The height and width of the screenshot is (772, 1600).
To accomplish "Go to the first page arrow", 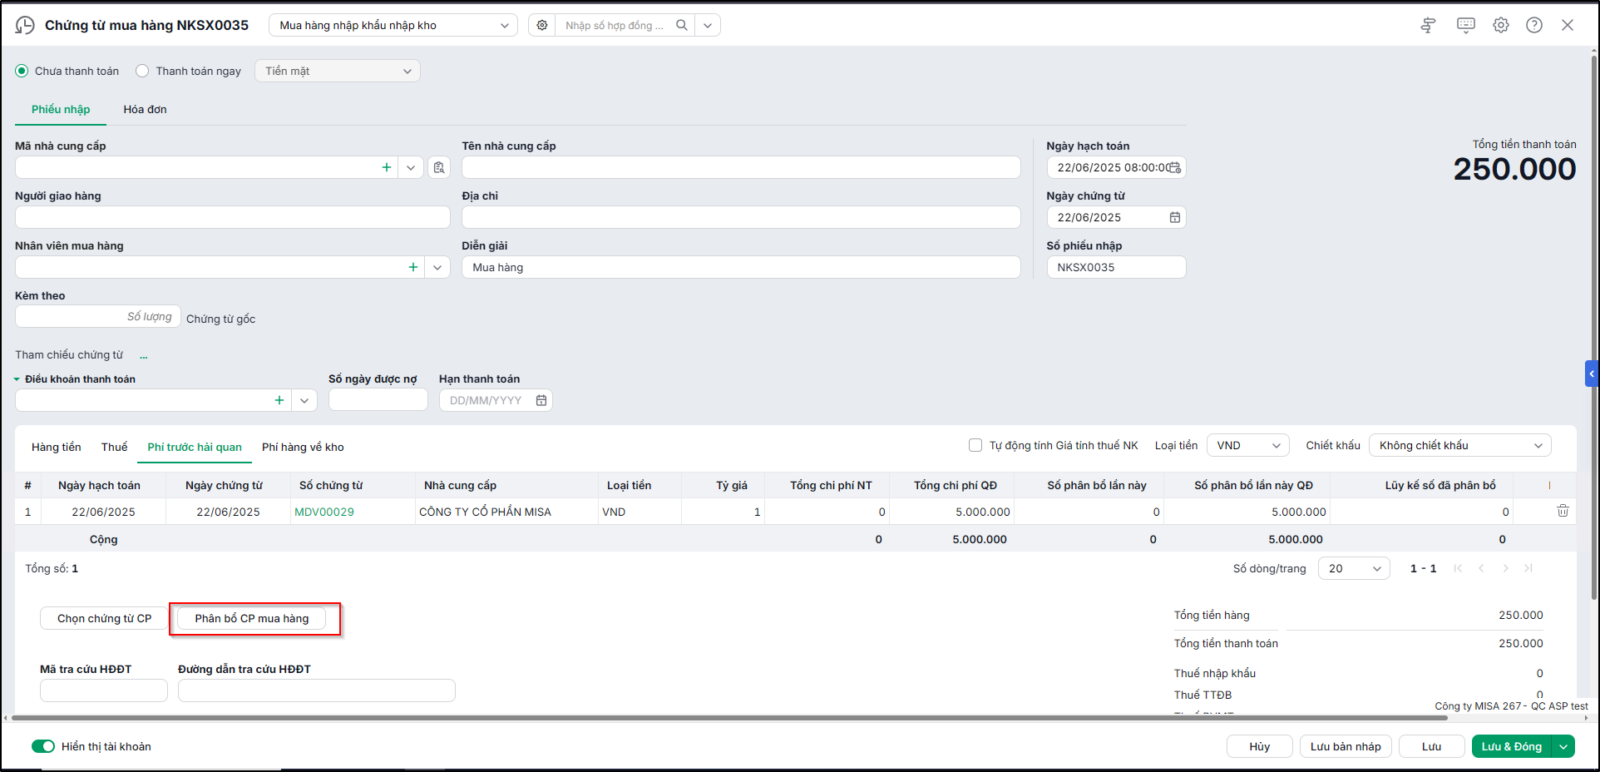I will pos(1458,568).
